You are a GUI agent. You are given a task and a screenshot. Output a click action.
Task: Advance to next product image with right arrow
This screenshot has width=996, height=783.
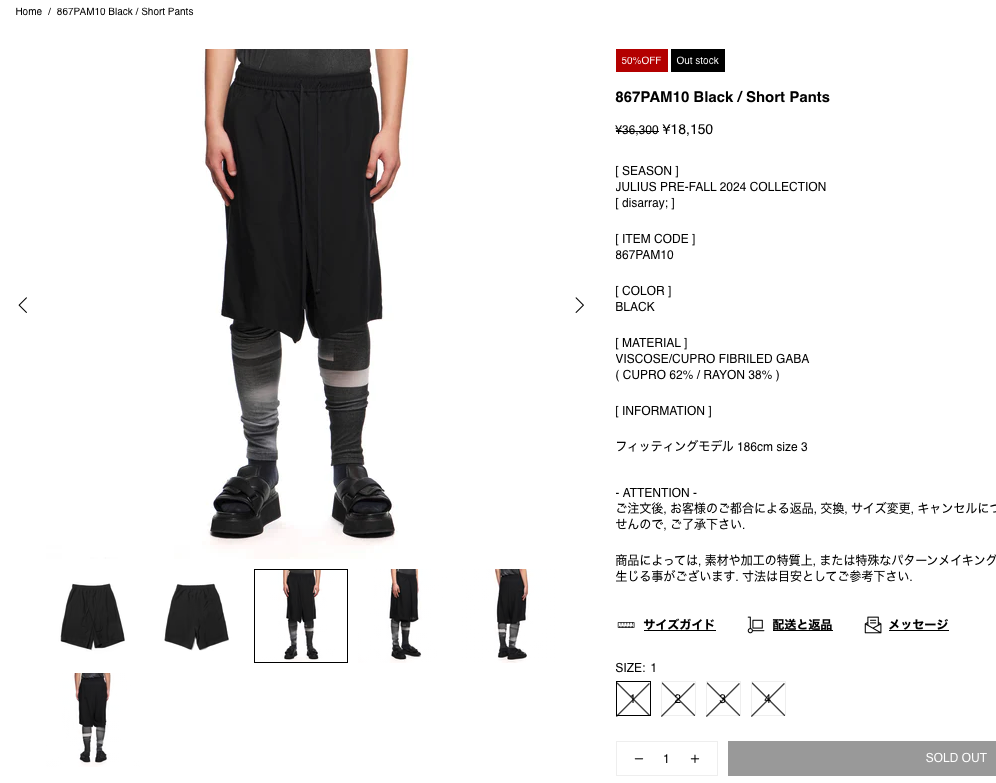(x=579, y=305)
